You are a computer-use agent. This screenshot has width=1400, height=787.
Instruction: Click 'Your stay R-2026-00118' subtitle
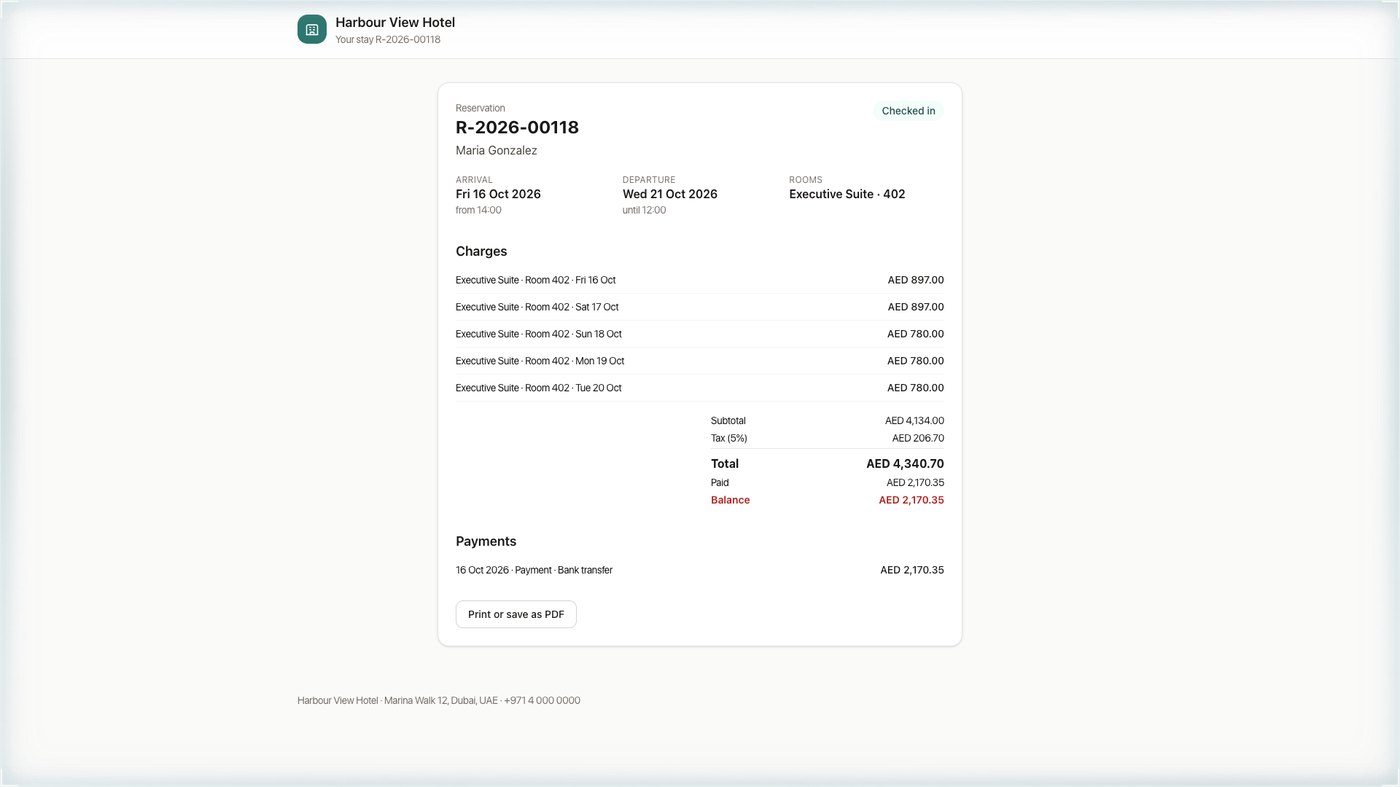(x=388, y=40)
